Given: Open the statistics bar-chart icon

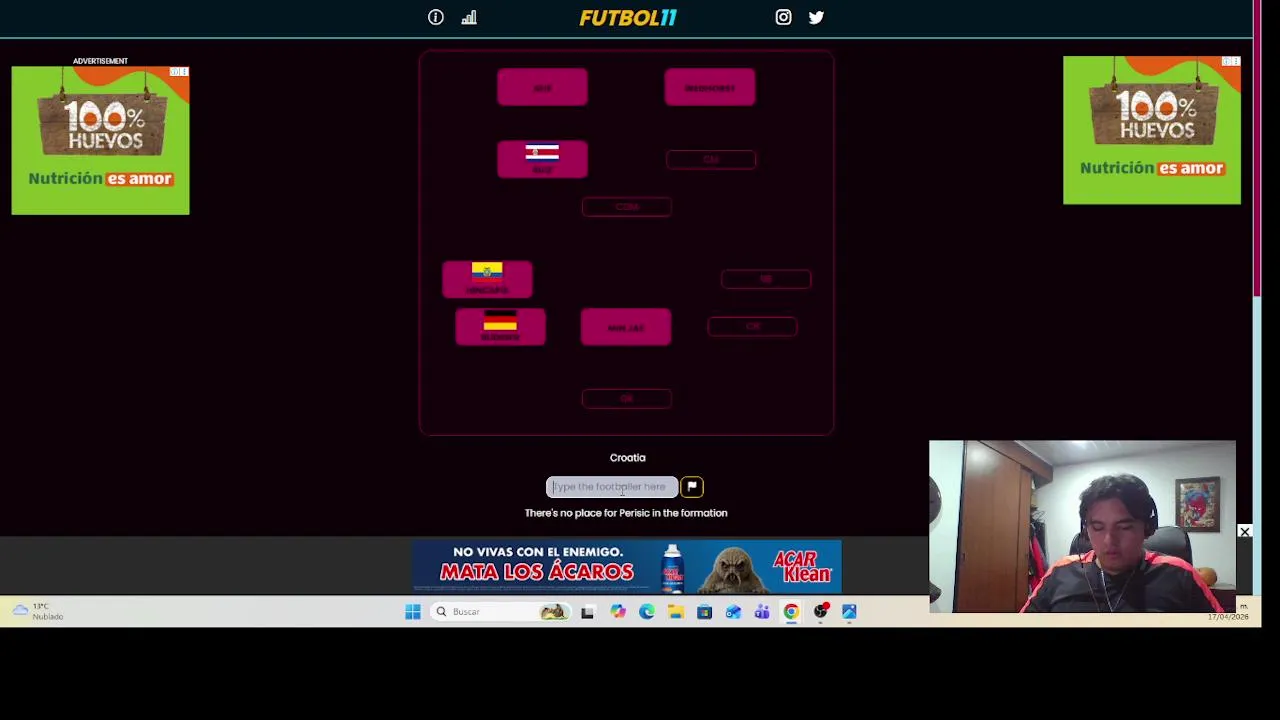Looking at the screenshot, I should [469, 17].
